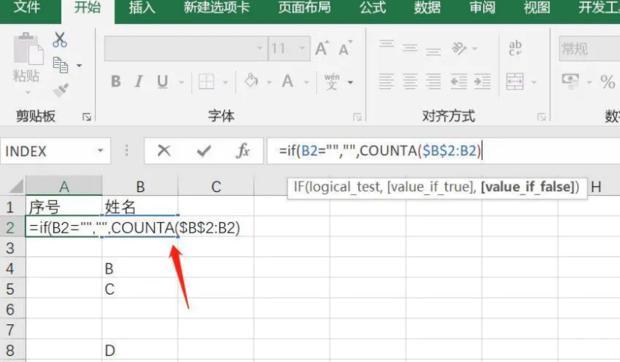
Task: Click Center alignment icon
Action: tap(410, 81)
